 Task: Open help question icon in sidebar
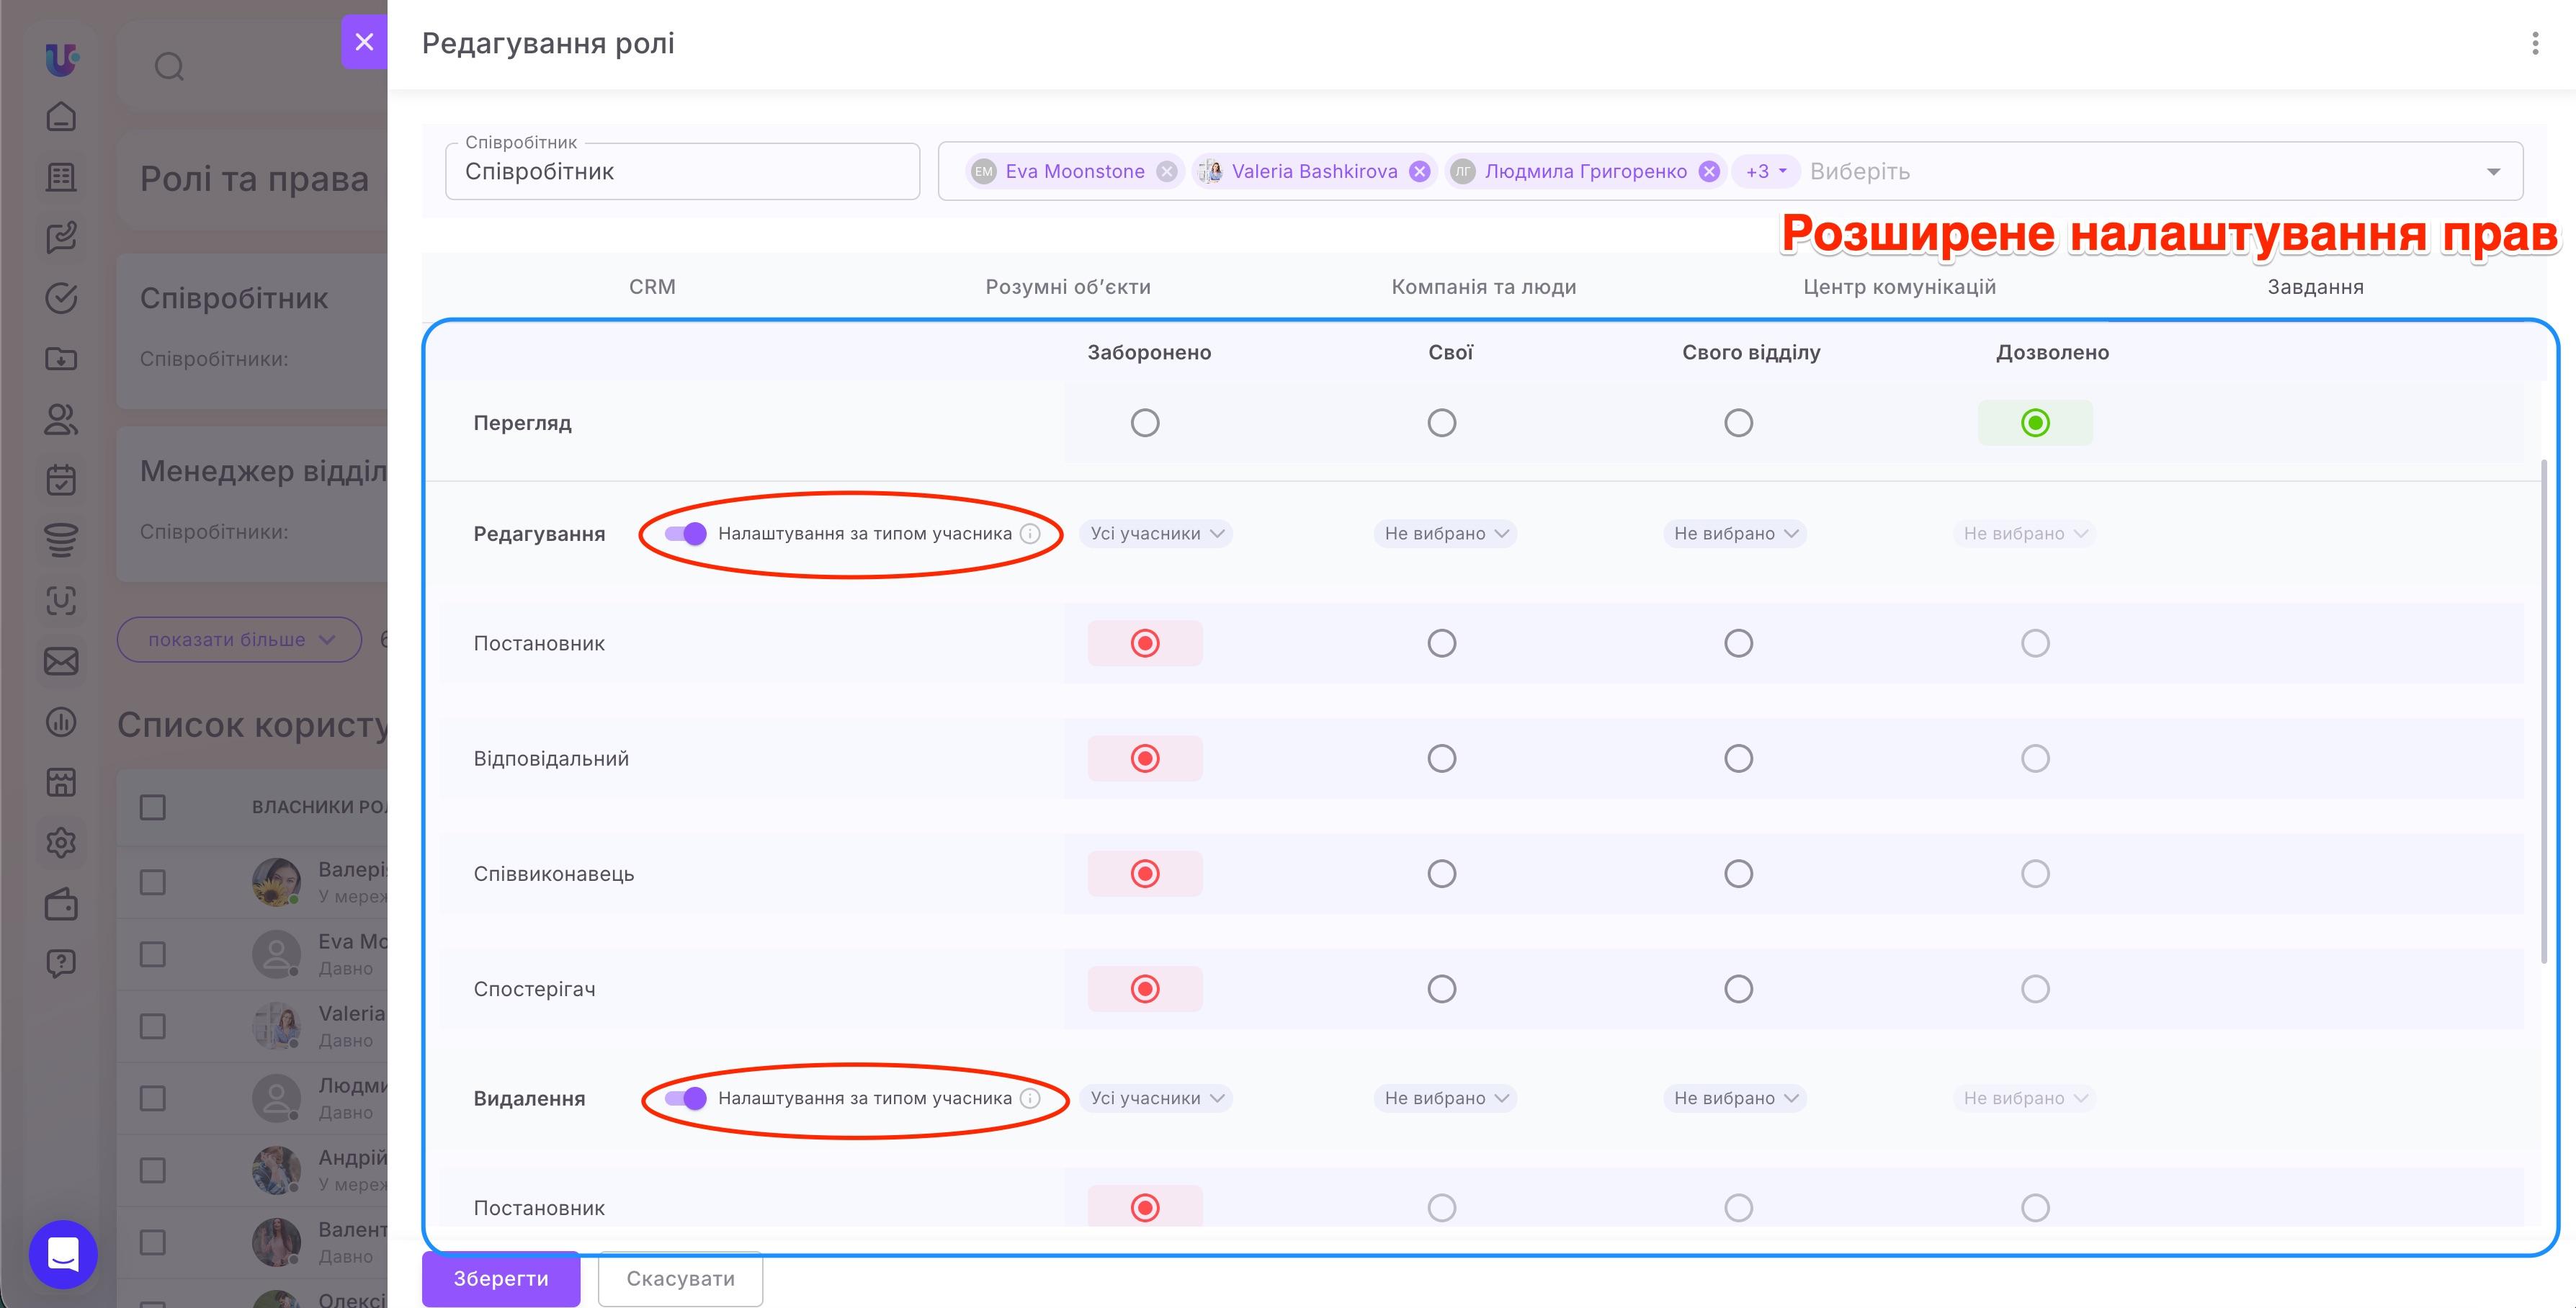coord(61,964)
